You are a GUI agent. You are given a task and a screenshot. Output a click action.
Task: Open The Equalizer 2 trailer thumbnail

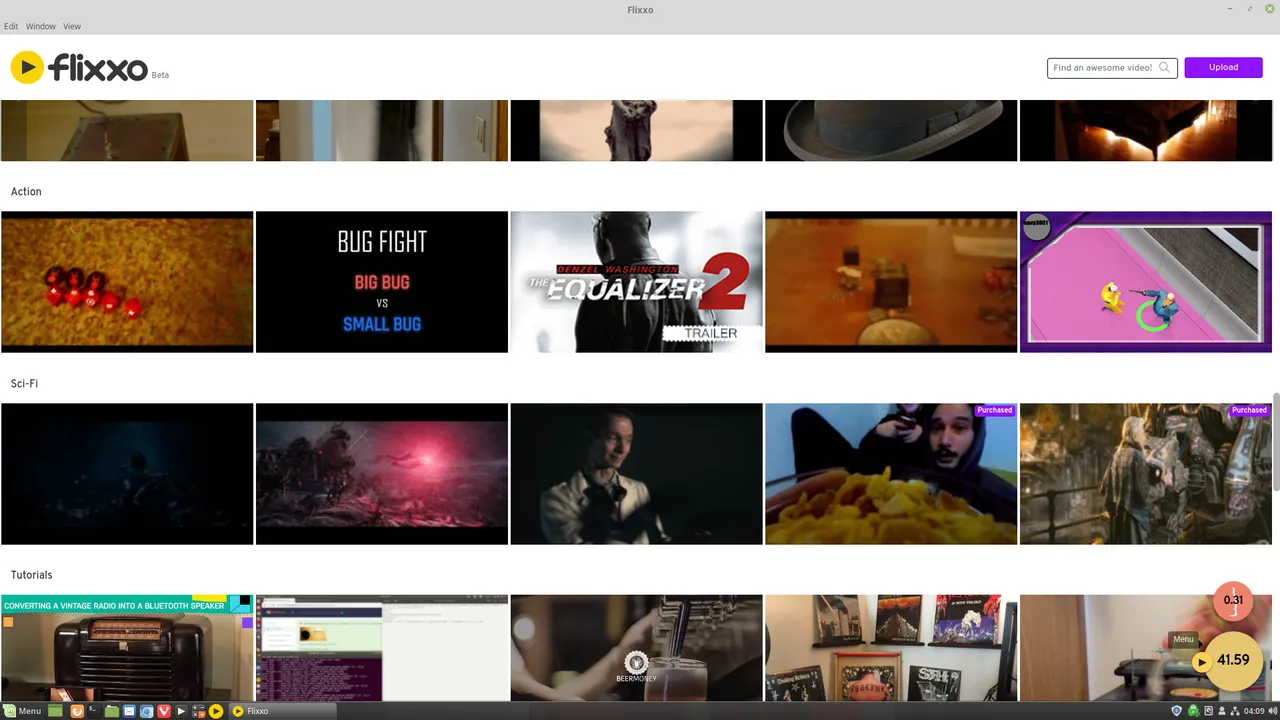coord(636,282)
